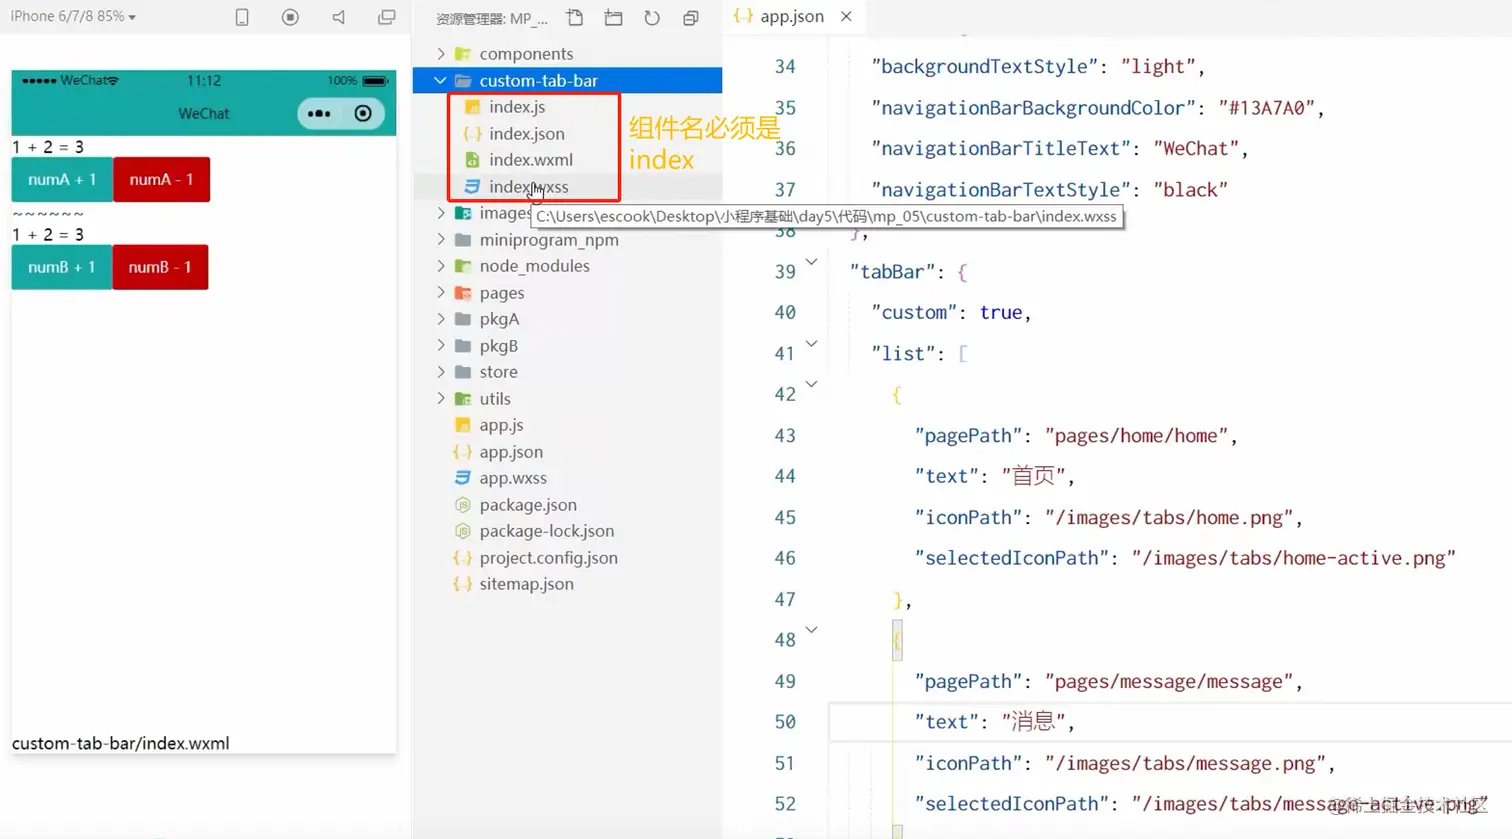The width and height of the screenshot is (1512, 839).
Task: Open the package-lock.json file
Action: click(x=546, y=531)
